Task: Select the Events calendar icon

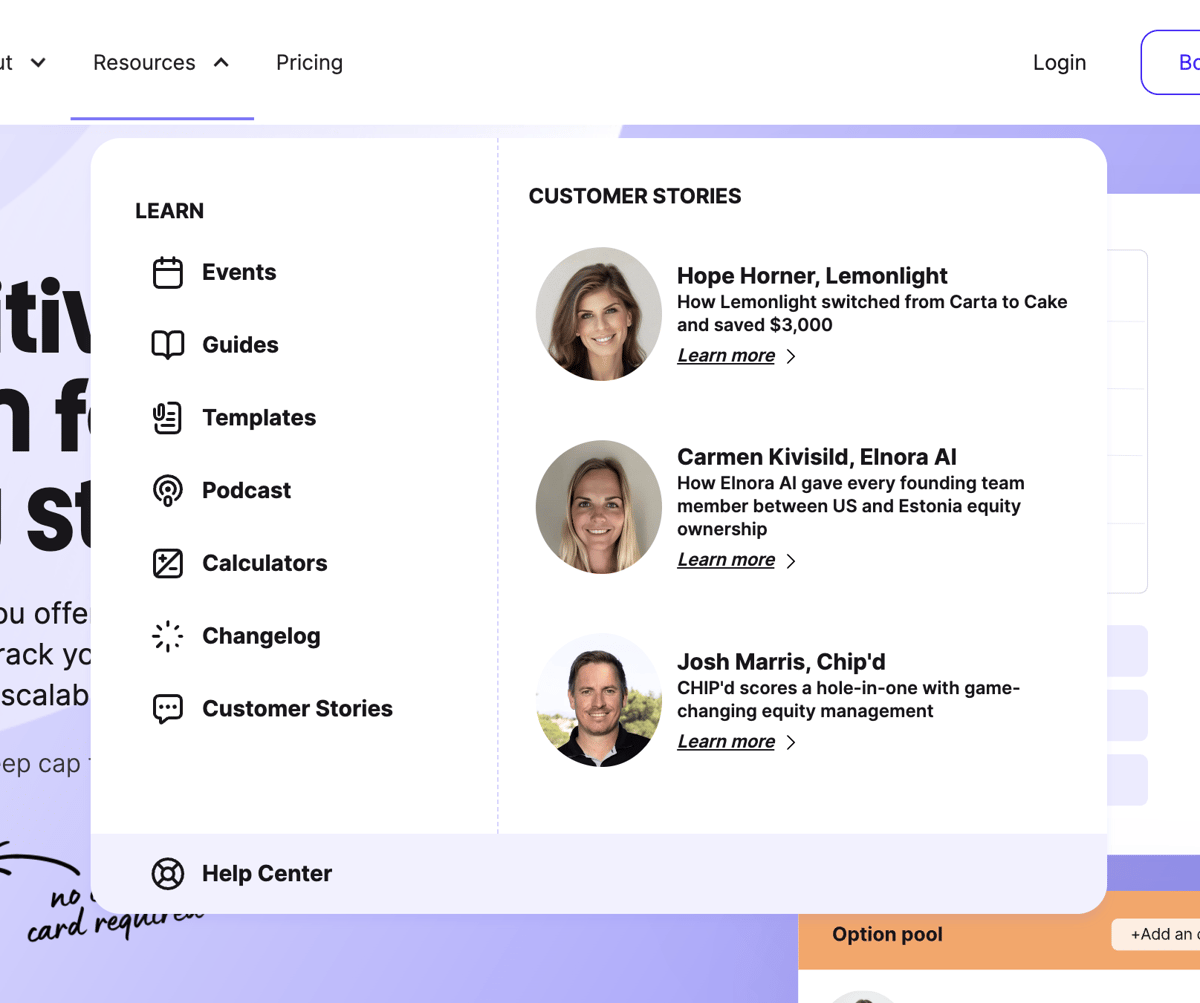Action: click(x=168, y=271)
